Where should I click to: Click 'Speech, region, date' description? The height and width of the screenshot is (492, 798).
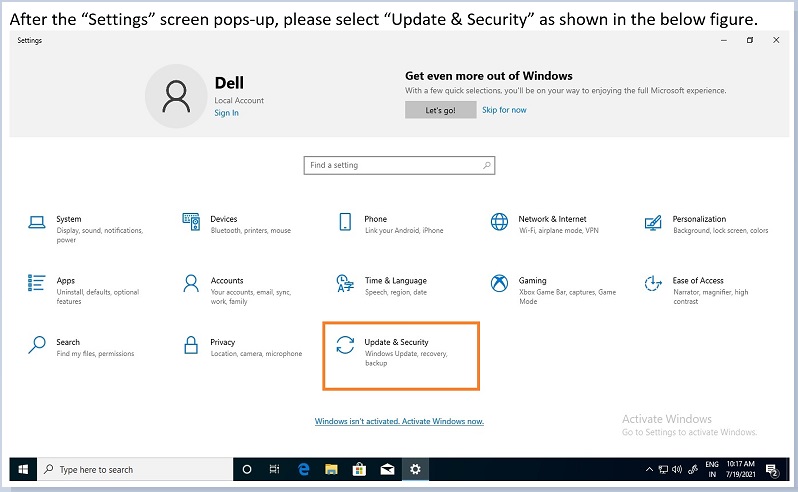point(396,293)
